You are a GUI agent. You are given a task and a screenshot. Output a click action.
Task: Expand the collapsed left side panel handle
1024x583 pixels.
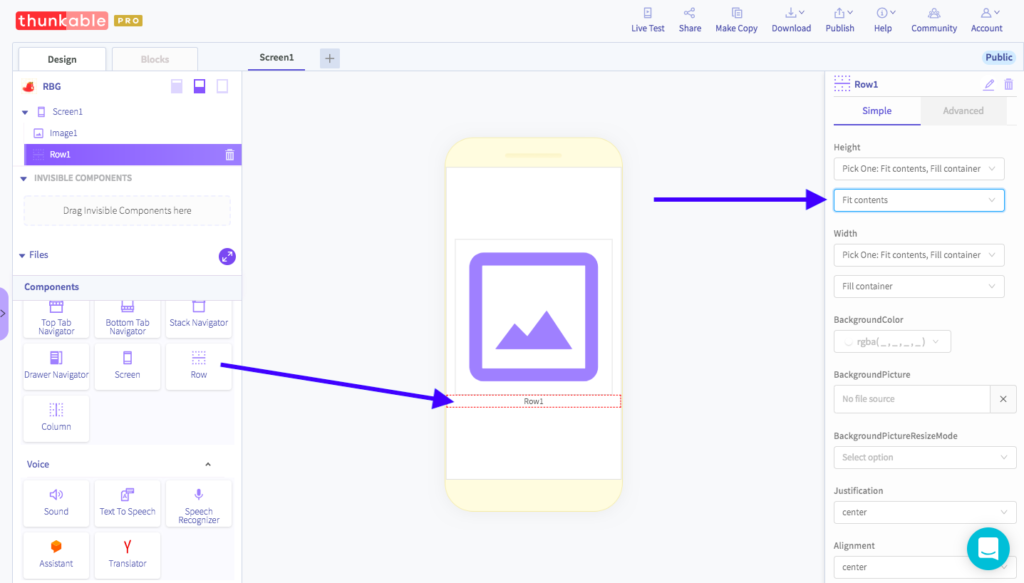pyautogui.click(x=3, y=313)
